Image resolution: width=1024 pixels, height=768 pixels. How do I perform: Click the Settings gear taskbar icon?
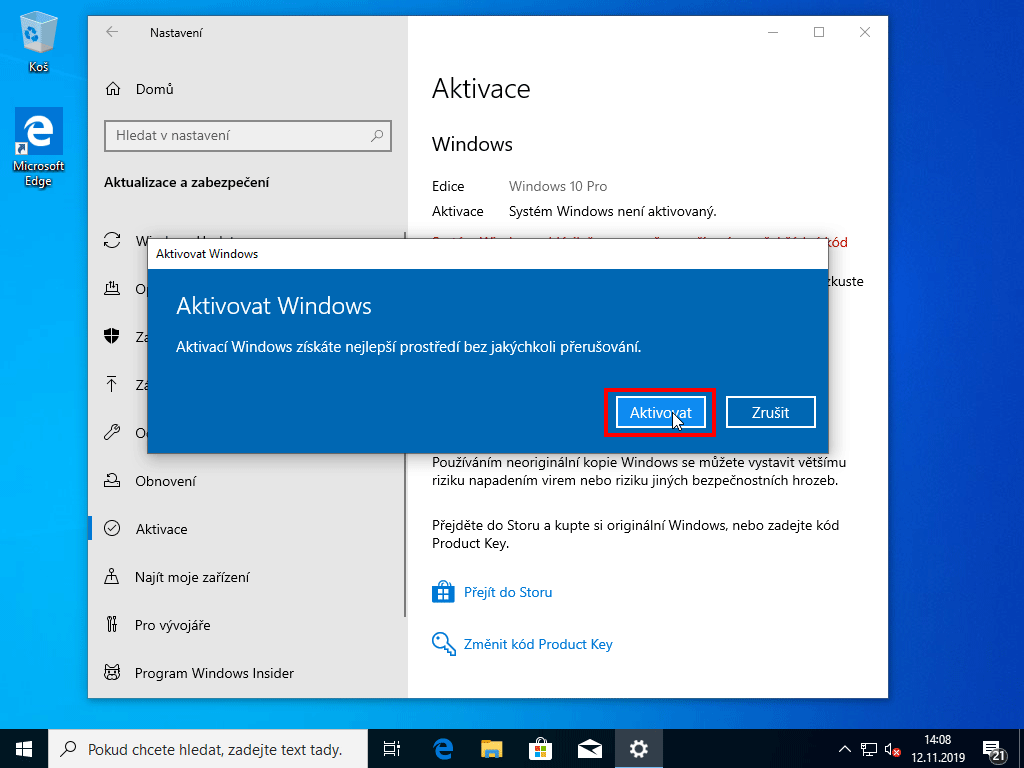tap(639, 748)
